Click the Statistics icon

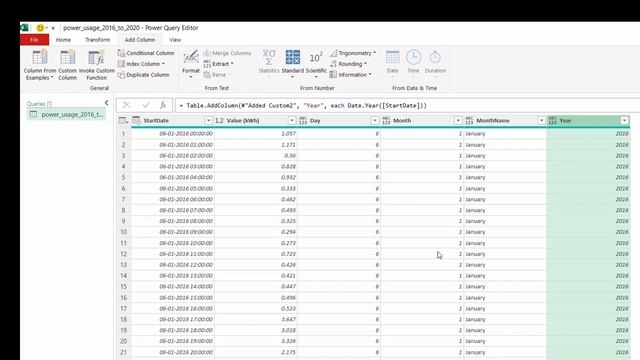269,57
